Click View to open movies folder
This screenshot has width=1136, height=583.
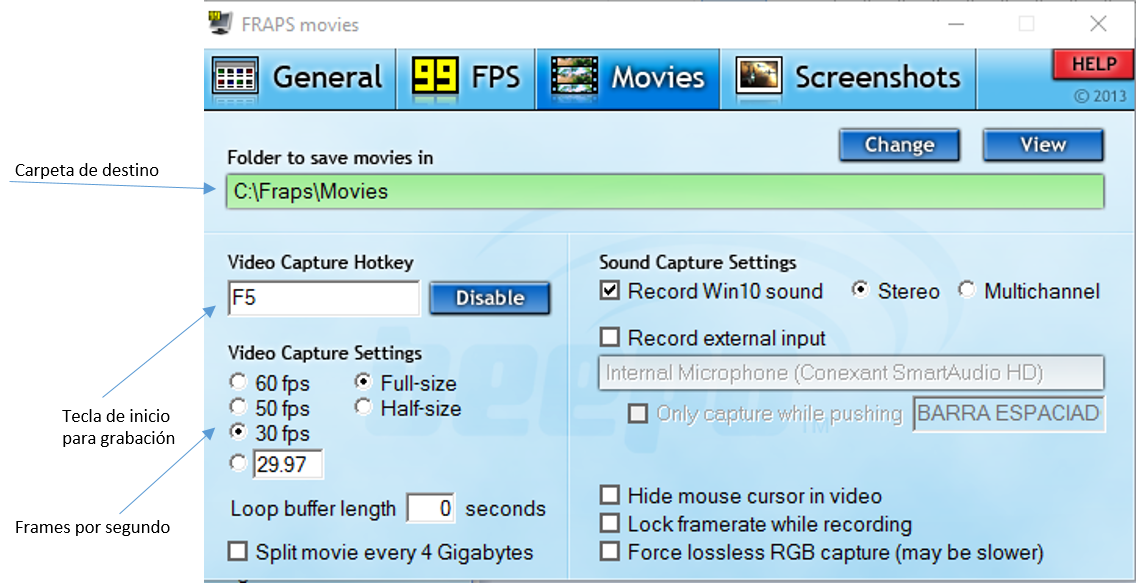pyautogui.click(x=1043, y=145)
